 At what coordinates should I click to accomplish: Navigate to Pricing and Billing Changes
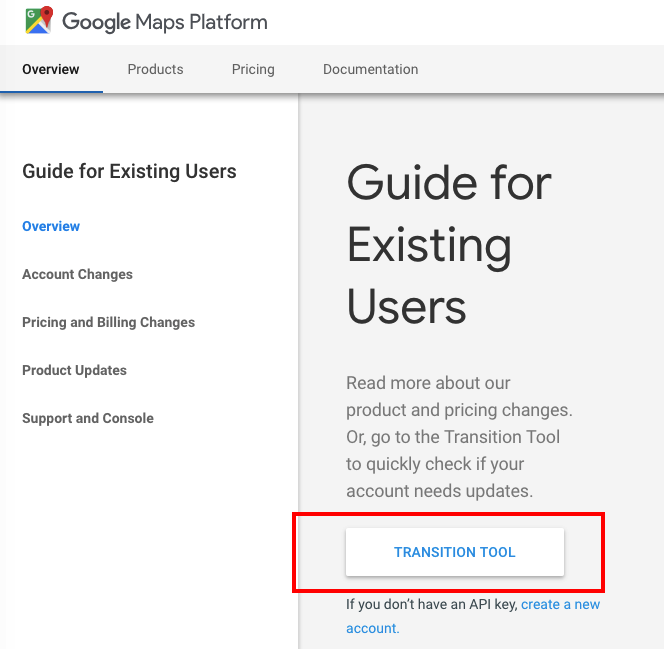point(108,322)
